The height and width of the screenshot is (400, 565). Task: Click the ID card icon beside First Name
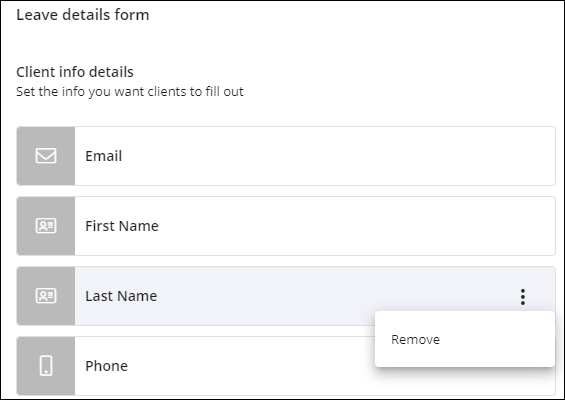click(46, 226)
